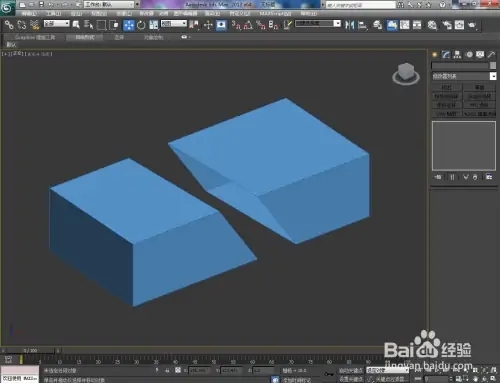This screenshot has width=500, height=383.
Task: Switch to the Utilities command panel tab
Action: pos(491,55)
